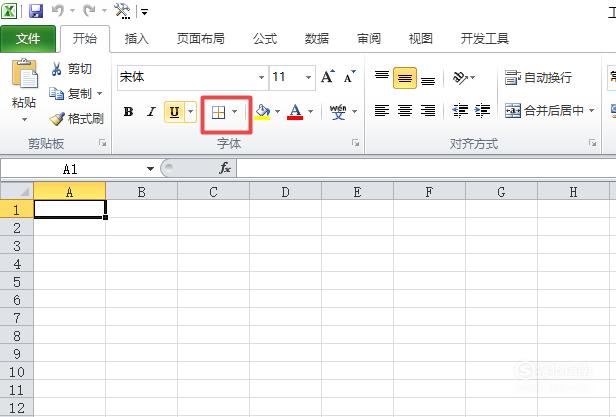Expand the Name Box dropdown arrow

(150, 169)
